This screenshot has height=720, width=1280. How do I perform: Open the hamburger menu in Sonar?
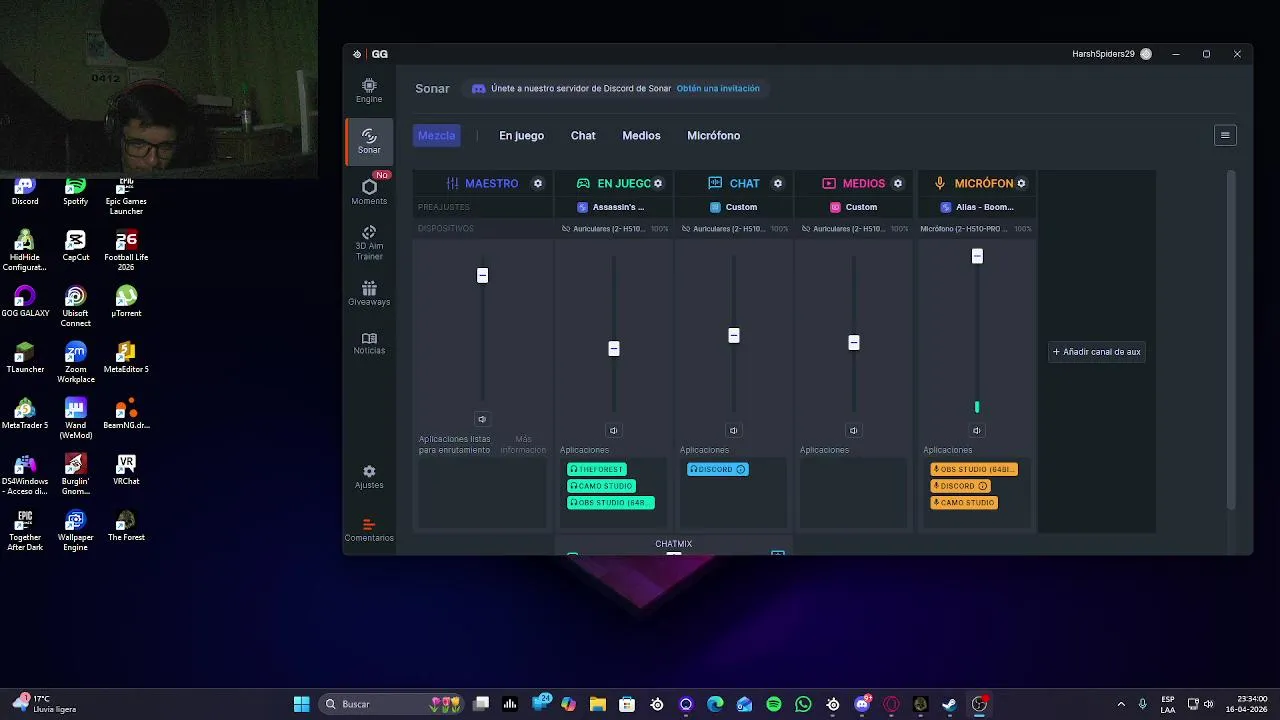(1225, 135)
